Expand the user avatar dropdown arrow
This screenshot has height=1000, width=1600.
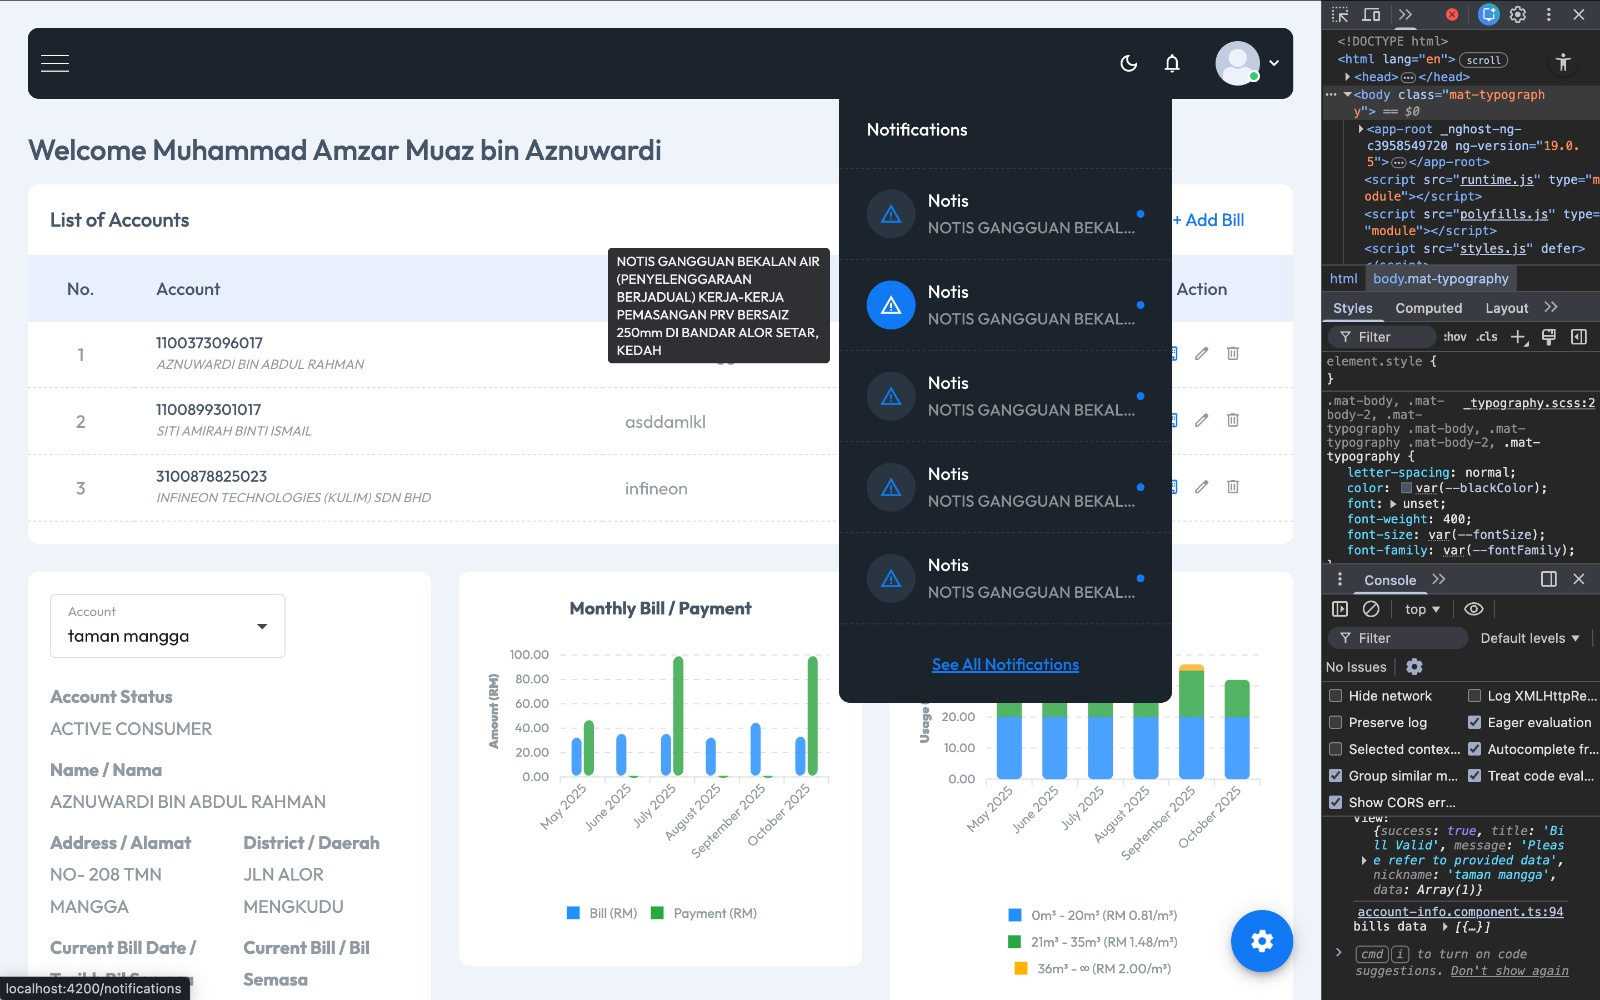[1274, 63]
